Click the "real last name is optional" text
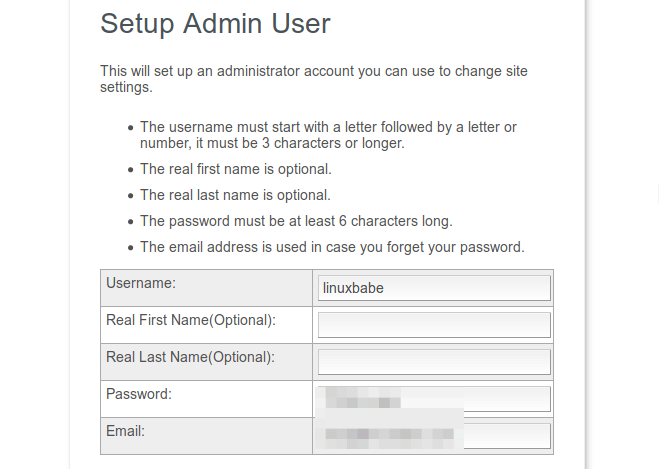Viewport: 666px width, 469px height. (x=235, y=195)
